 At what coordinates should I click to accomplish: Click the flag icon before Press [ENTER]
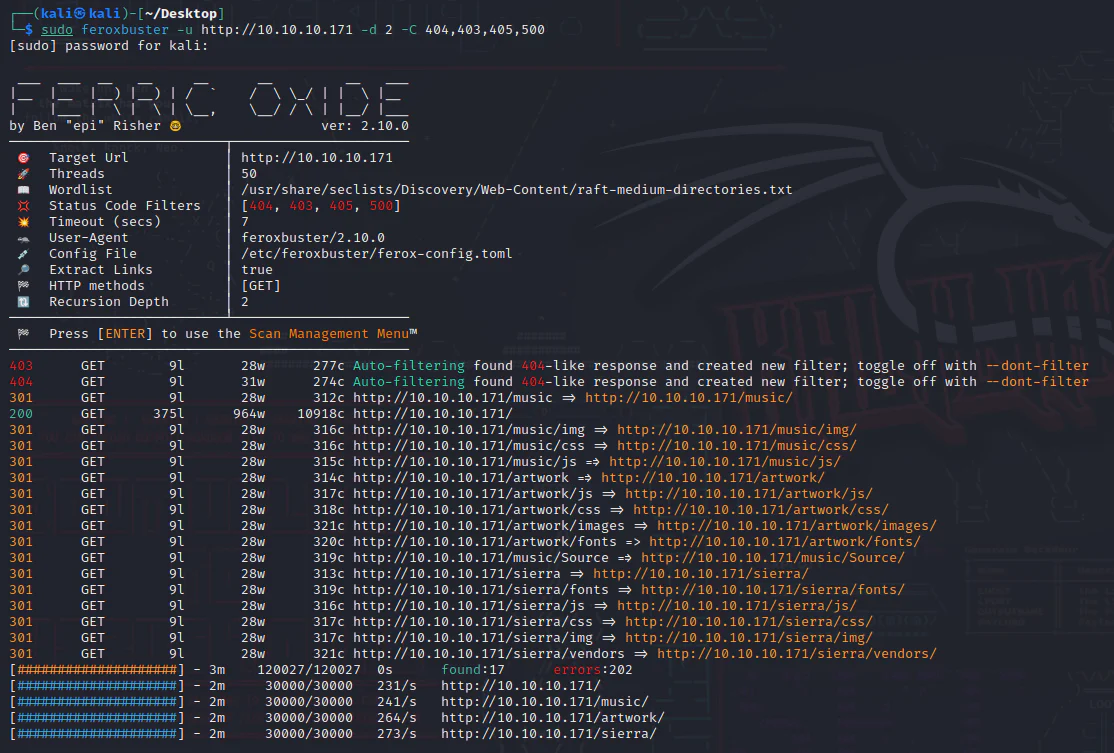[x=23, y=334]
